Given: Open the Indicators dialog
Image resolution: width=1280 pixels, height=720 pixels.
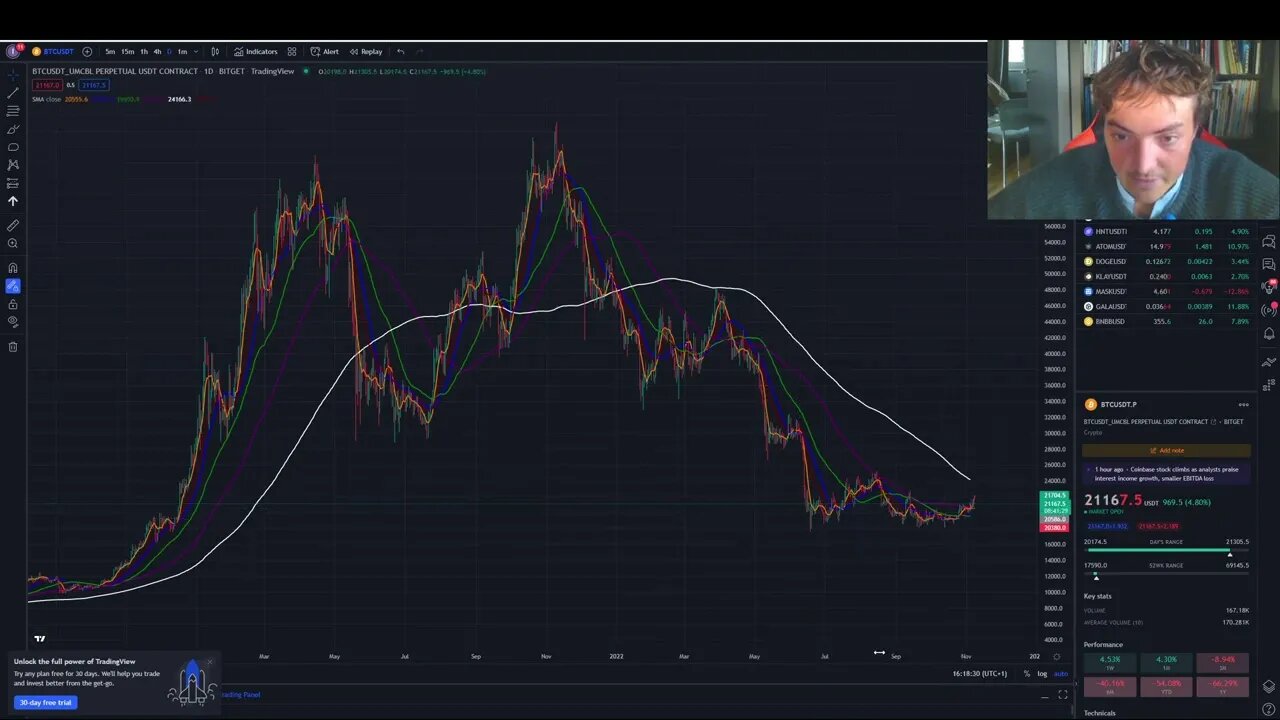Looking at the screenshot, I should 256,51.
